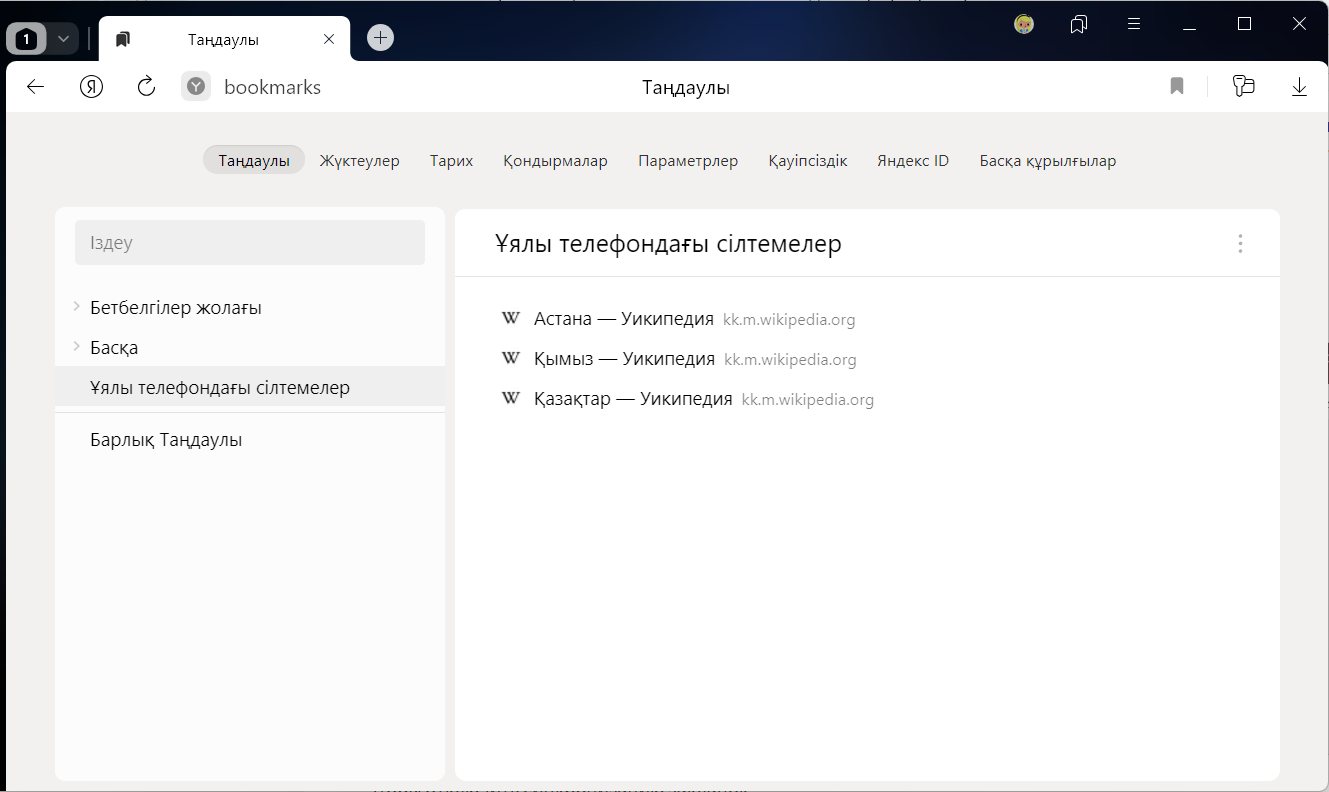1329x792 pixels.
Task: Open Yandex home page icon
Action: [x=92, y=87]
